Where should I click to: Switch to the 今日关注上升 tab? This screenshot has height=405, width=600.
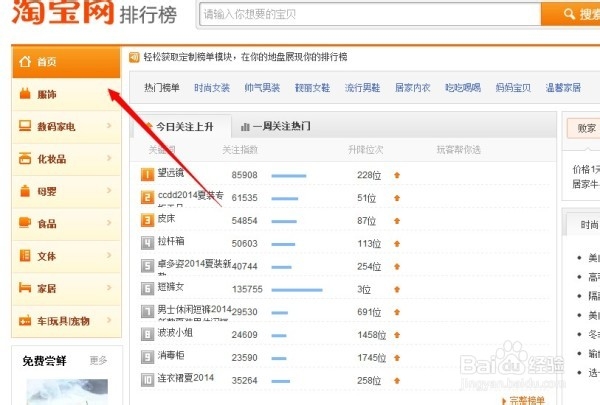(x=182, y=126)
